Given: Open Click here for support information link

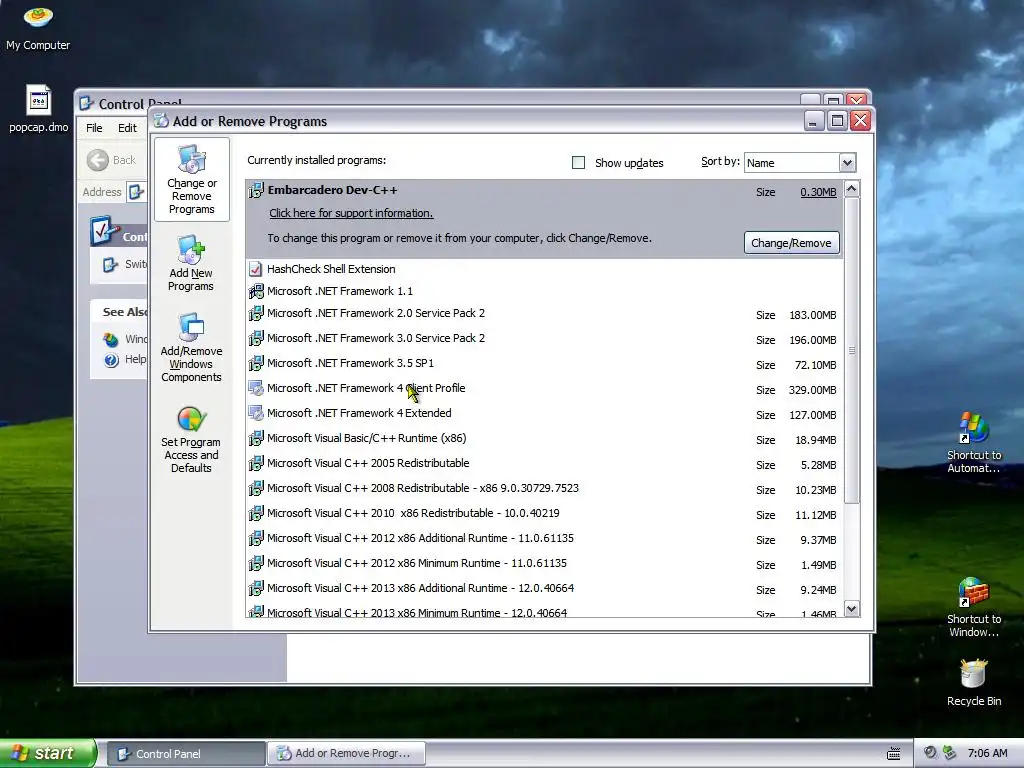Looking at the screenshot, I should point(351,214).
